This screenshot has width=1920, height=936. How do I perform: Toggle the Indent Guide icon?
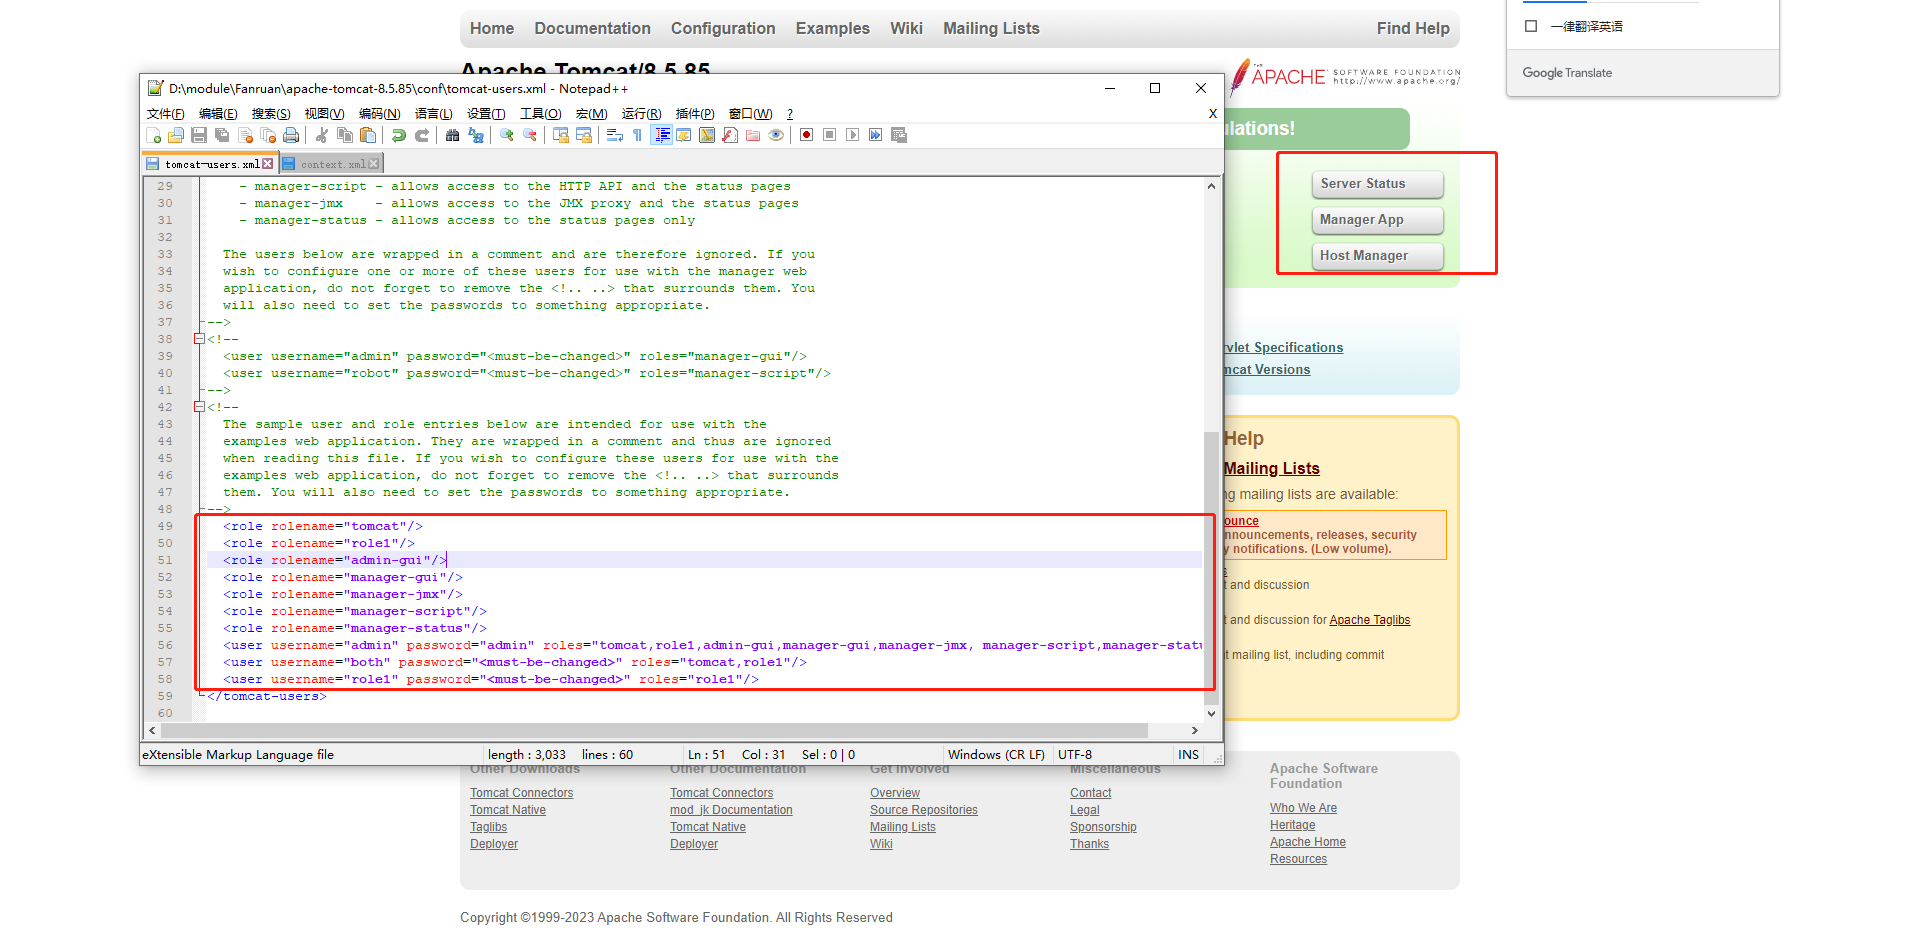[x=661, y=135]
